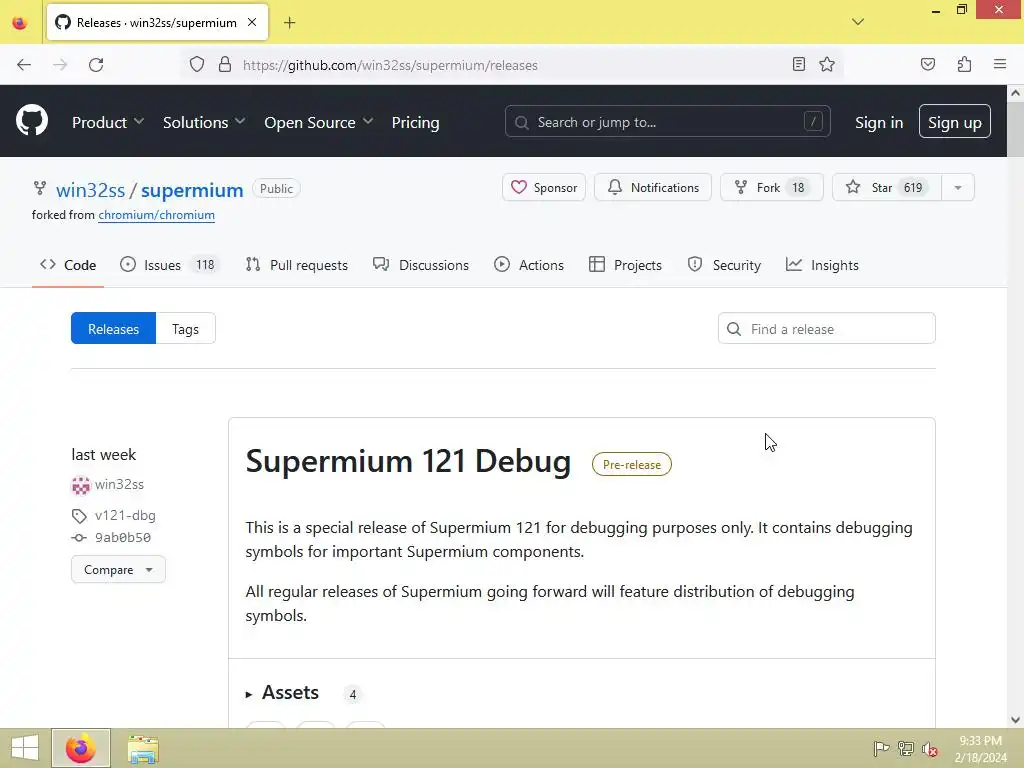Open the Compare dropdown

click(x=118, y=569)
